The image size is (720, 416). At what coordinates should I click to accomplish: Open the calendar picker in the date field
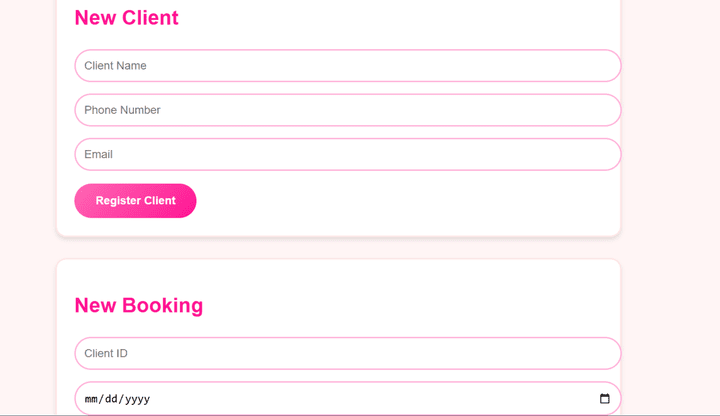(x=604, y=399)
